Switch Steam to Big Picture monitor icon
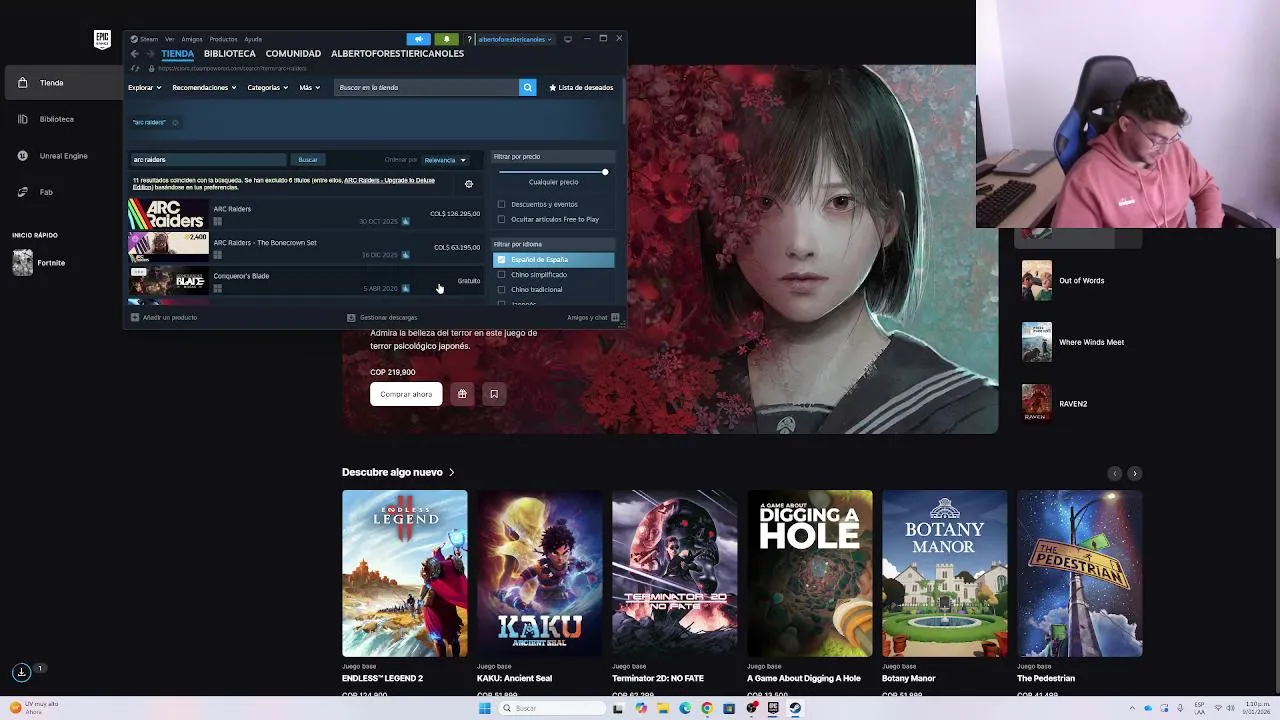The width and height of the screenshot is (1280, 720). point(568,39)
